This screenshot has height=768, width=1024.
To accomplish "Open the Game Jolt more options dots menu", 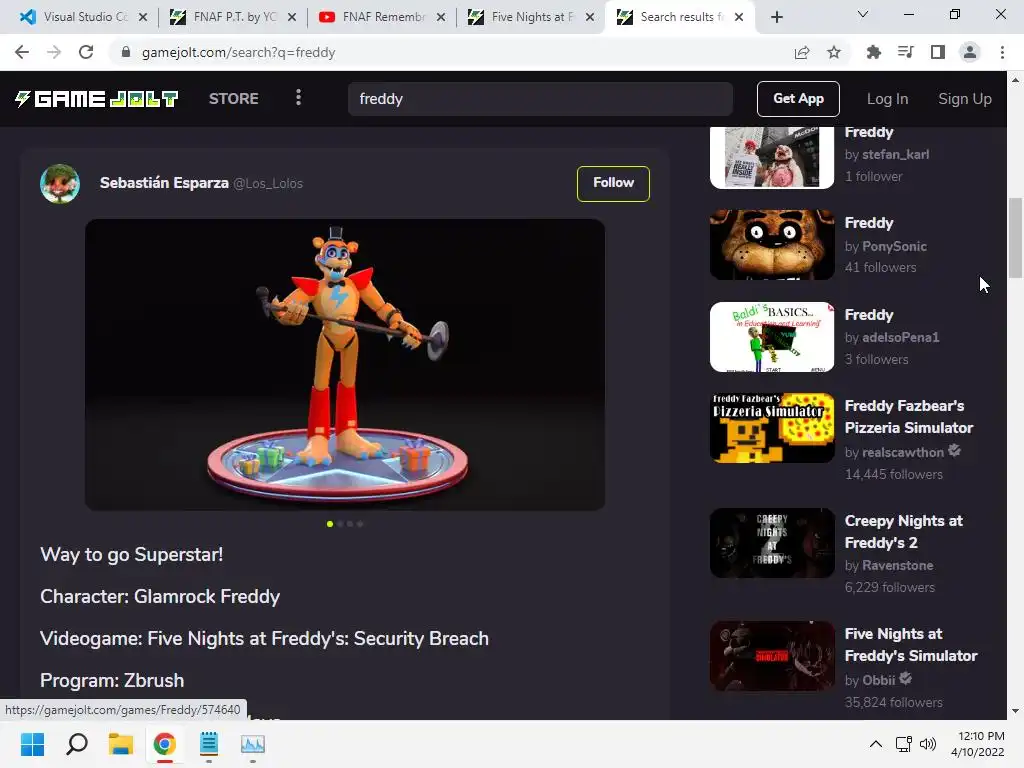I will [x=298, y=98].
